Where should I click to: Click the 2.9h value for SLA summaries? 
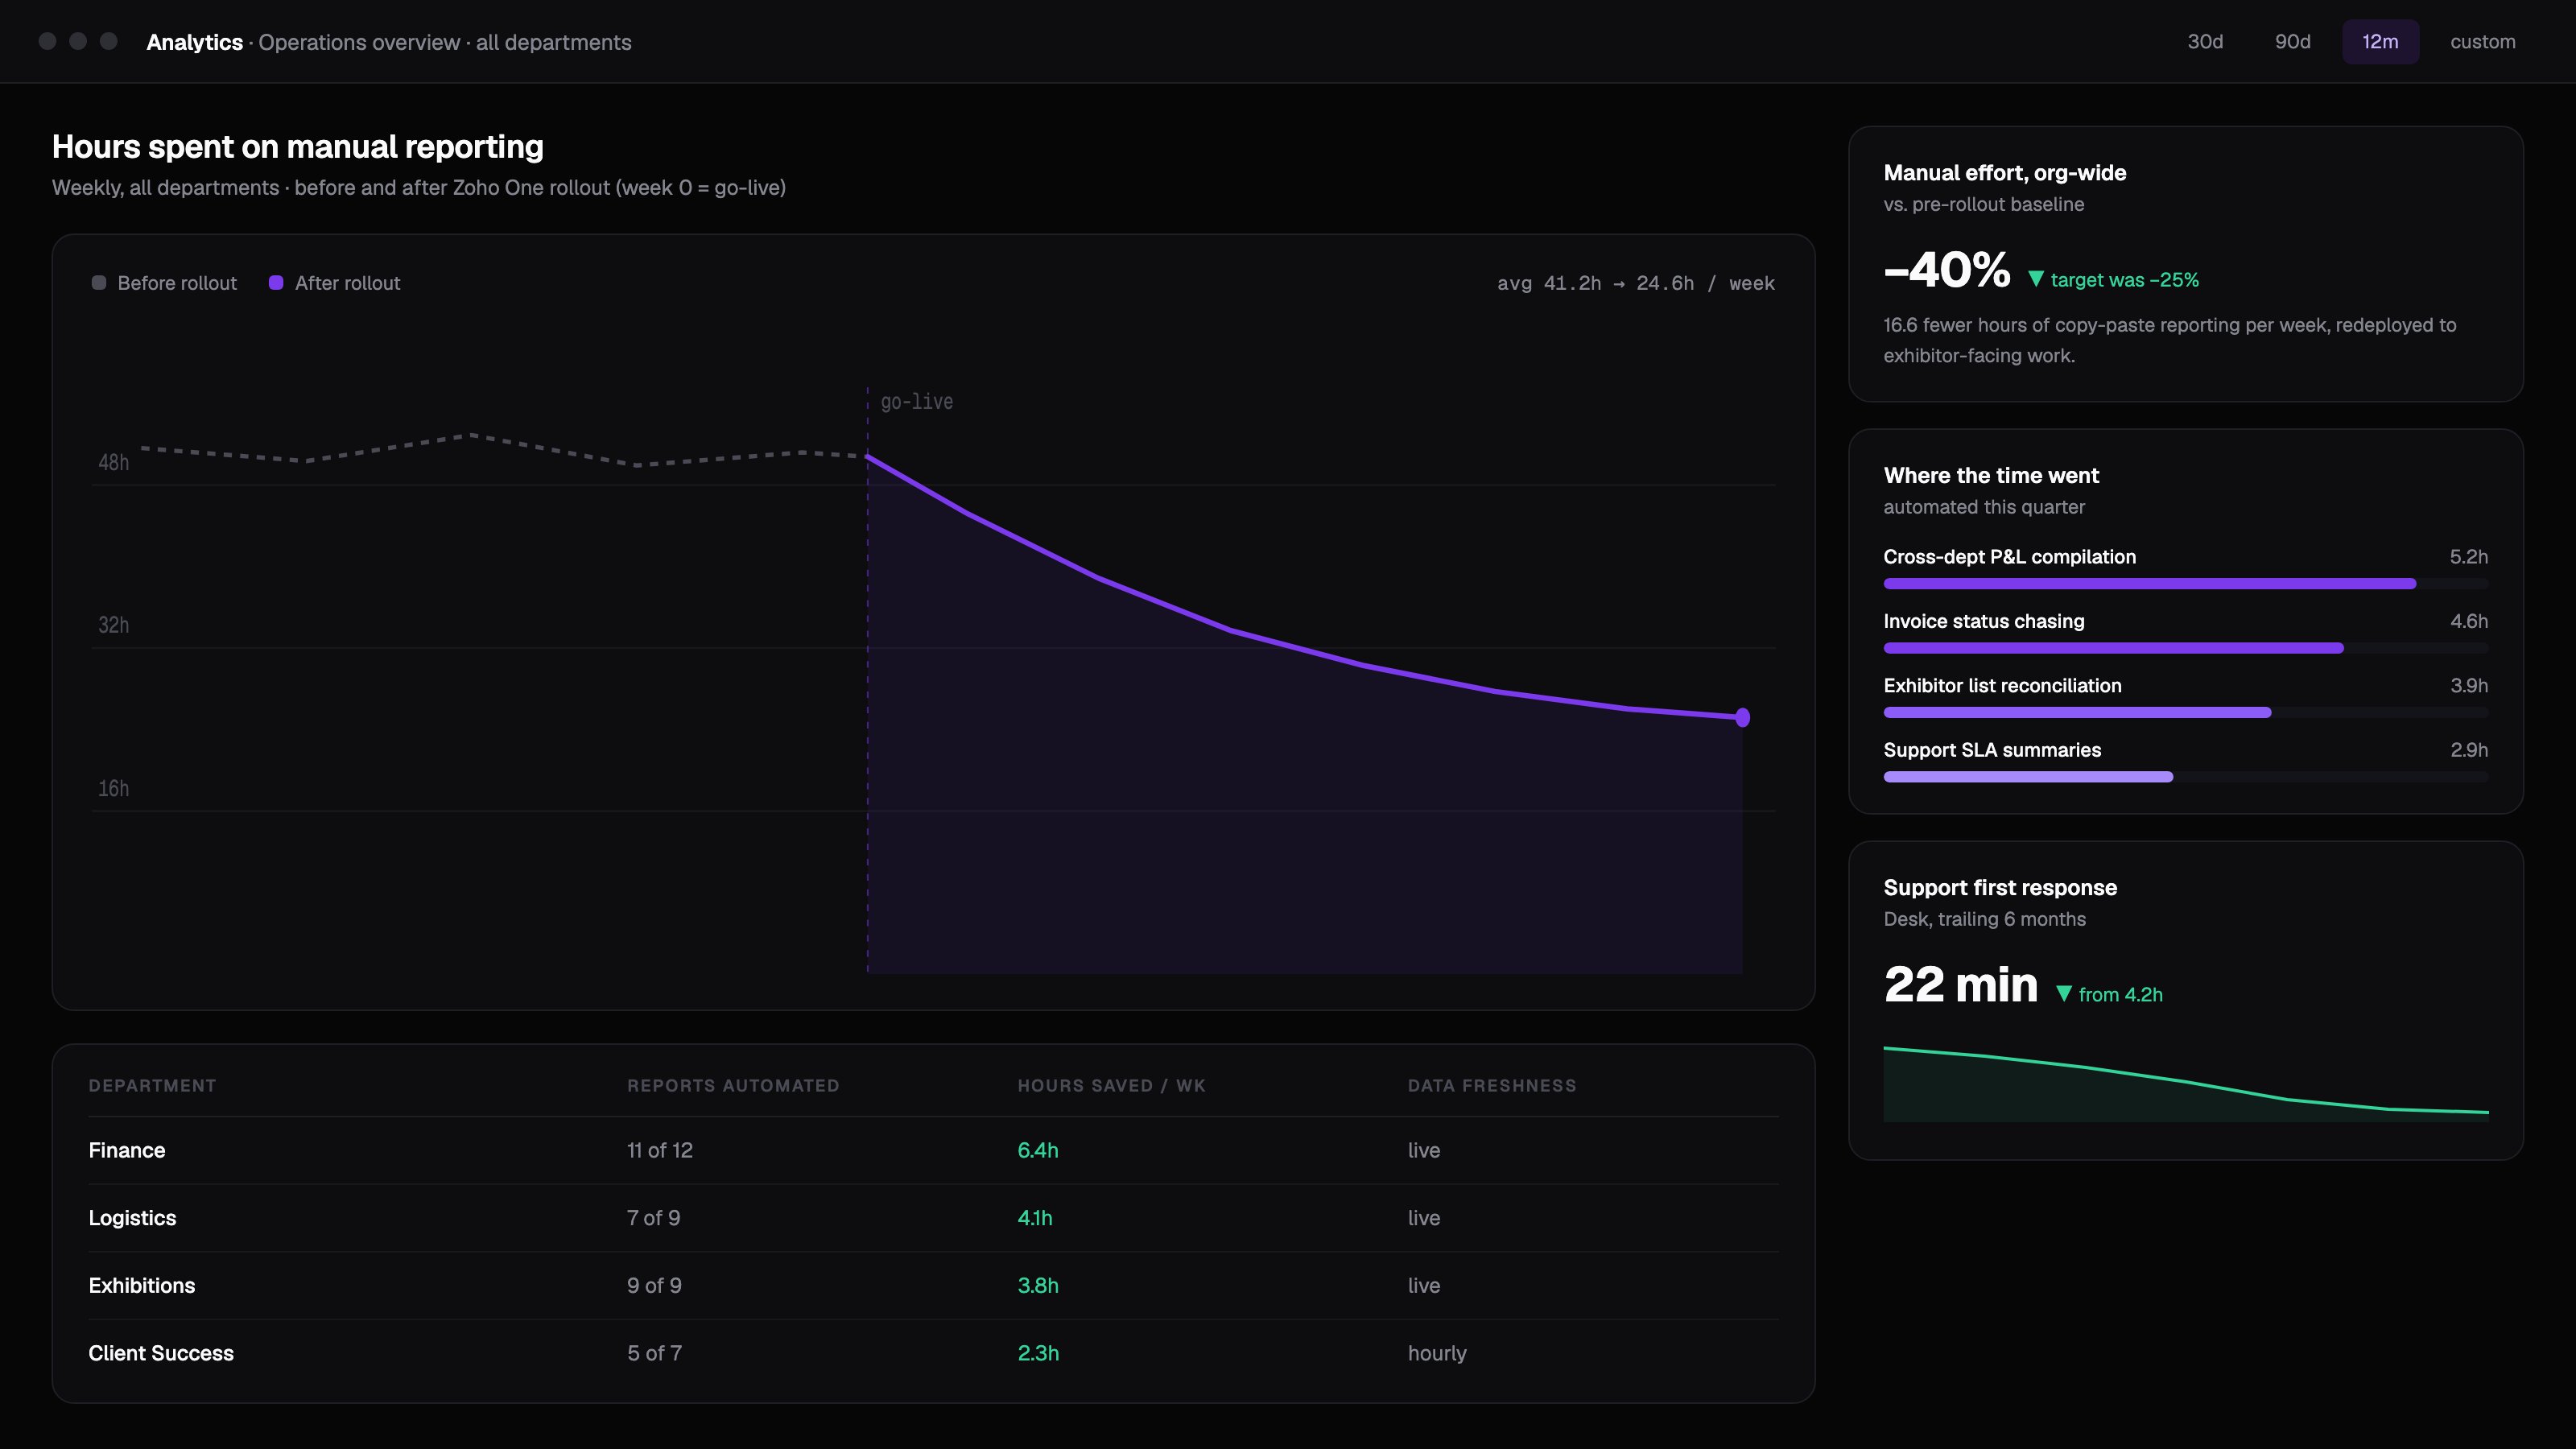pyautogui.click(x=2469, y=750)
